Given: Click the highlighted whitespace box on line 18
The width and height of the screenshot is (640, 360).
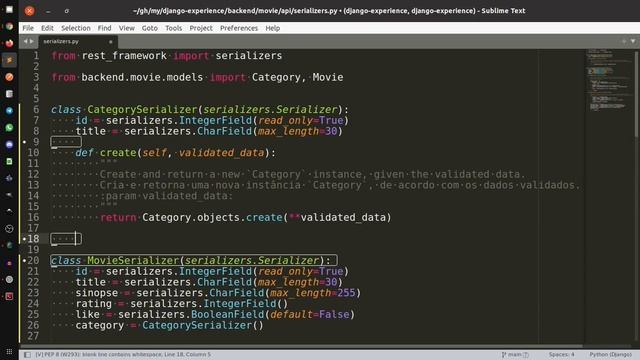Looking at the screenshot, I should (x=66, y=239).
